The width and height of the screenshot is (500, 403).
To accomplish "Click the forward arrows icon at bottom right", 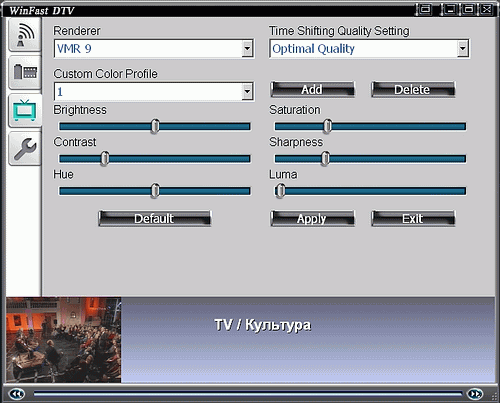I will pyautogui.click(x=475, y=394).
